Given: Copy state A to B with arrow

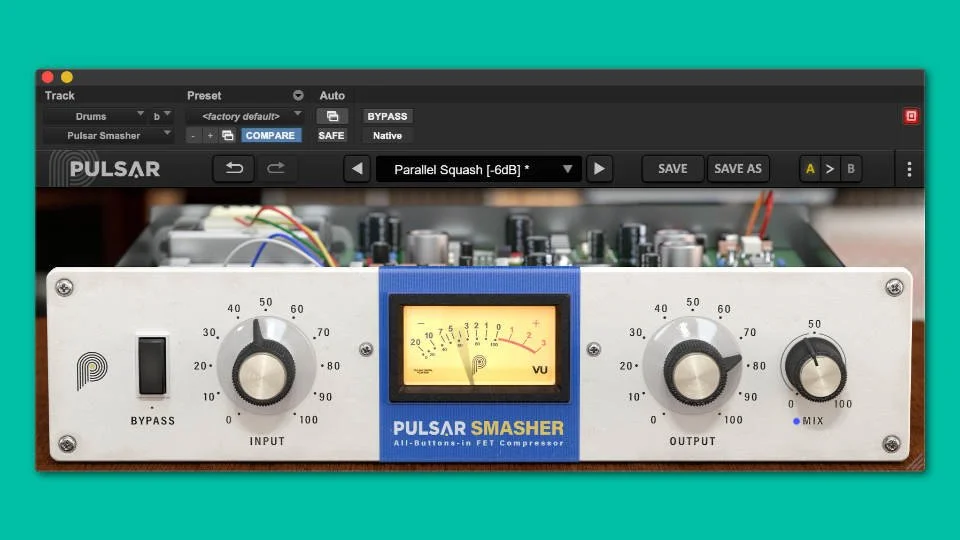Looking at the screenshot, I should click(830, 169).
